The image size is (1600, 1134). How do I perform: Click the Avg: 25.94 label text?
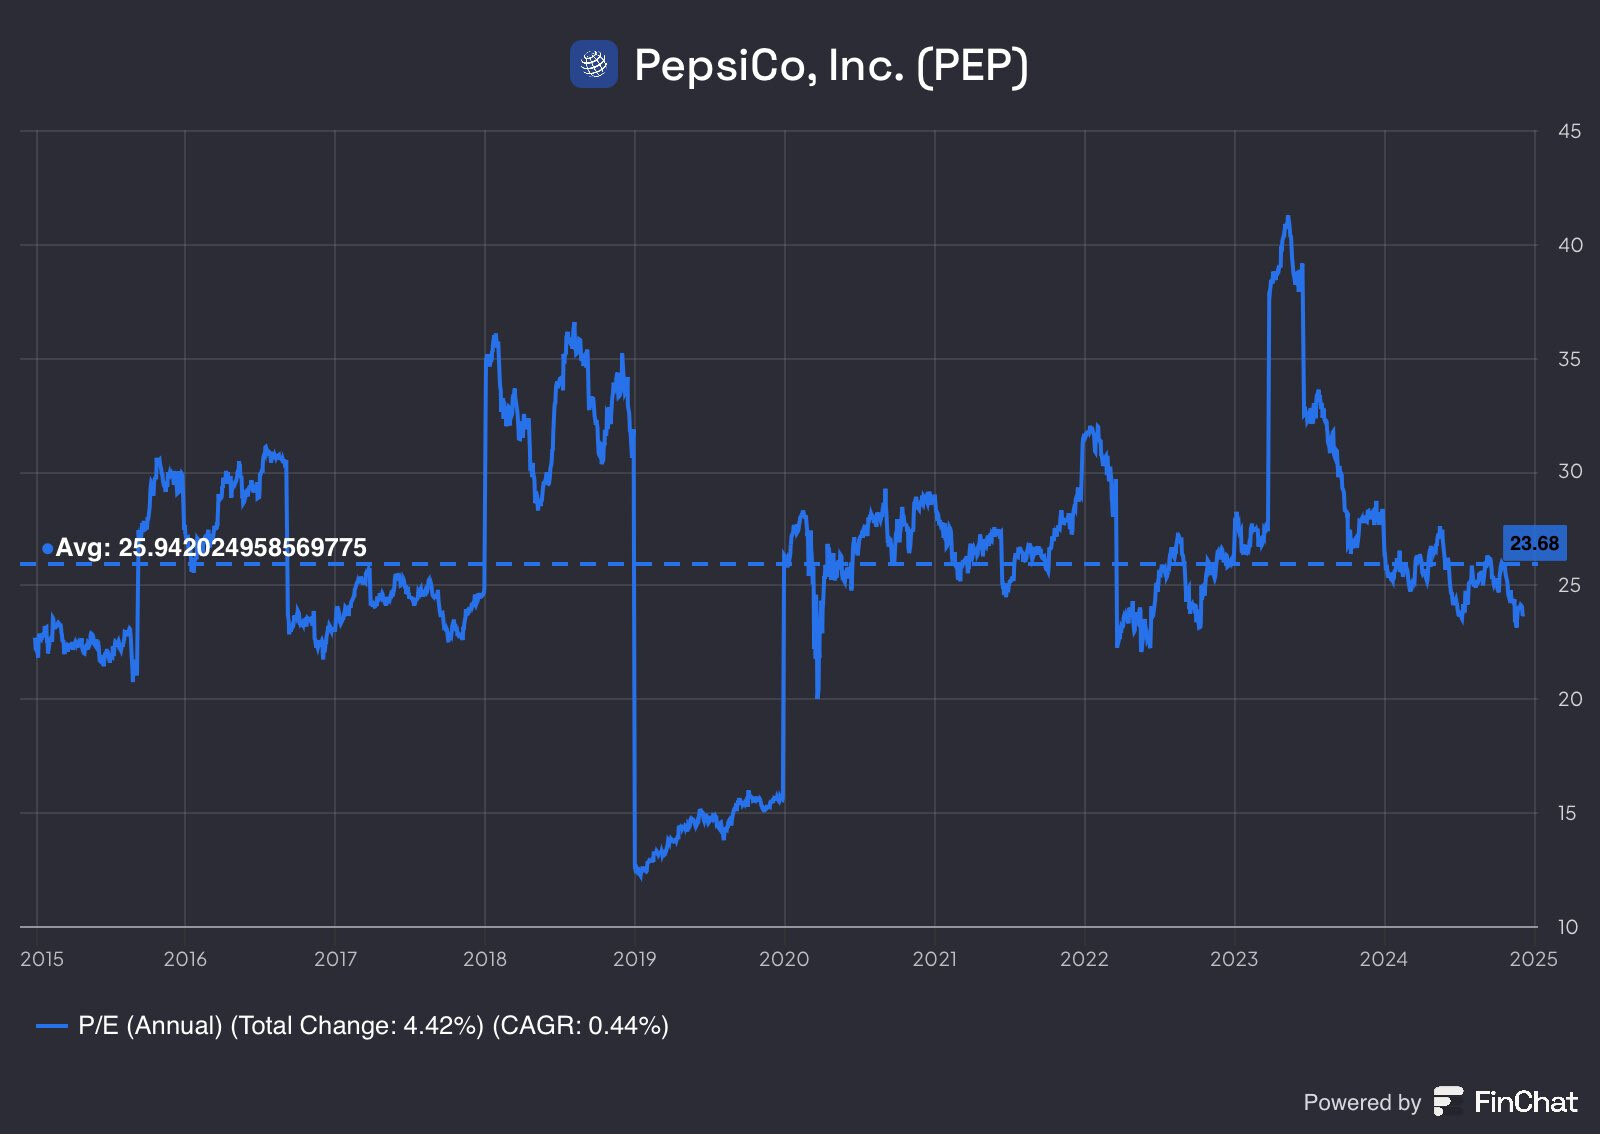pyautogui.click(x=211, y=548)
